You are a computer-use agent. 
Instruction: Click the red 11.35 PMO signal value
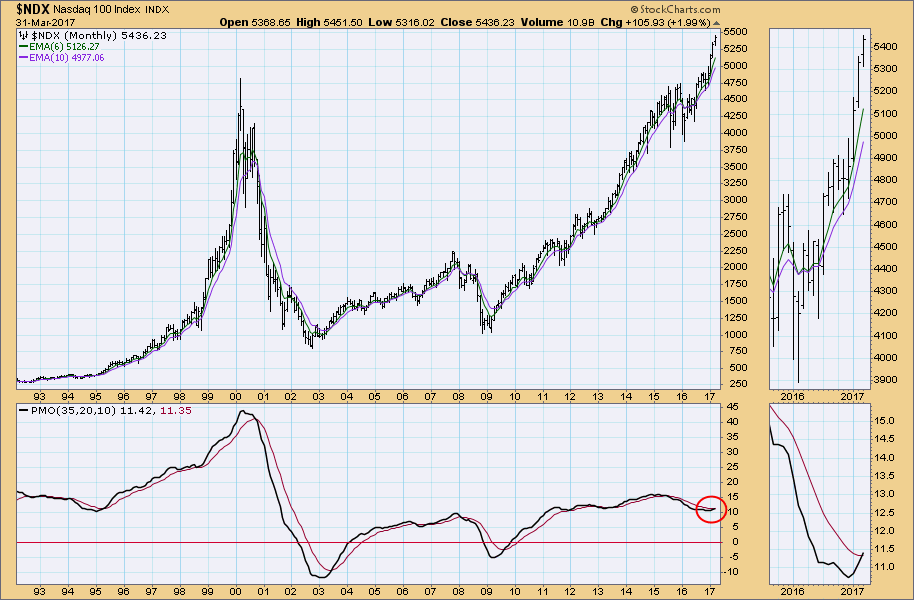(x=175, y=410)
